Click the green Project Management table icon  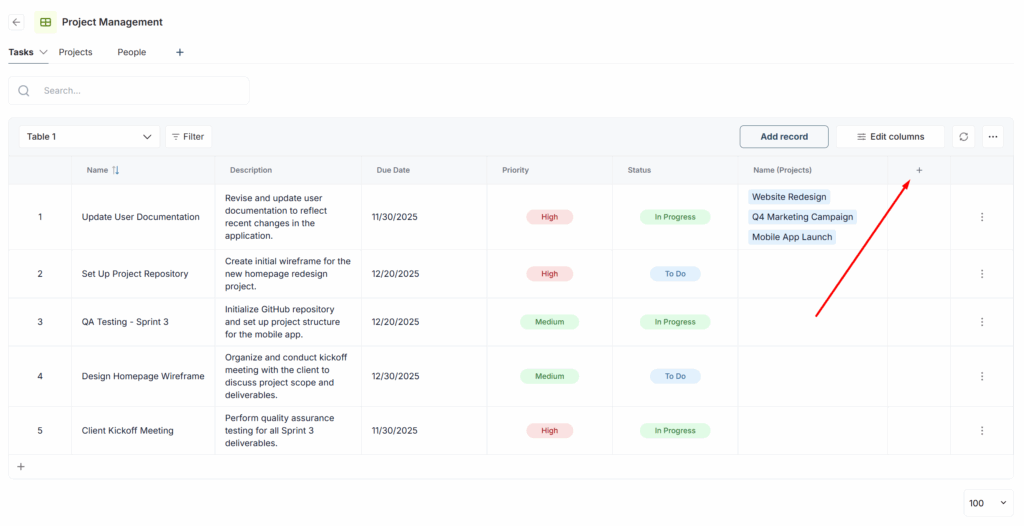tap(45, 22)
